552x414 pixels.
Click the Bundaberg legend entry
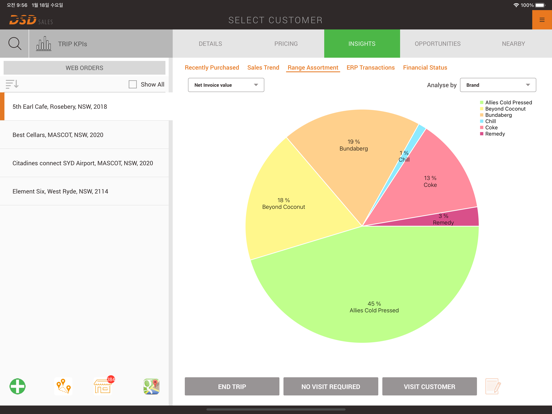point(496,115)
